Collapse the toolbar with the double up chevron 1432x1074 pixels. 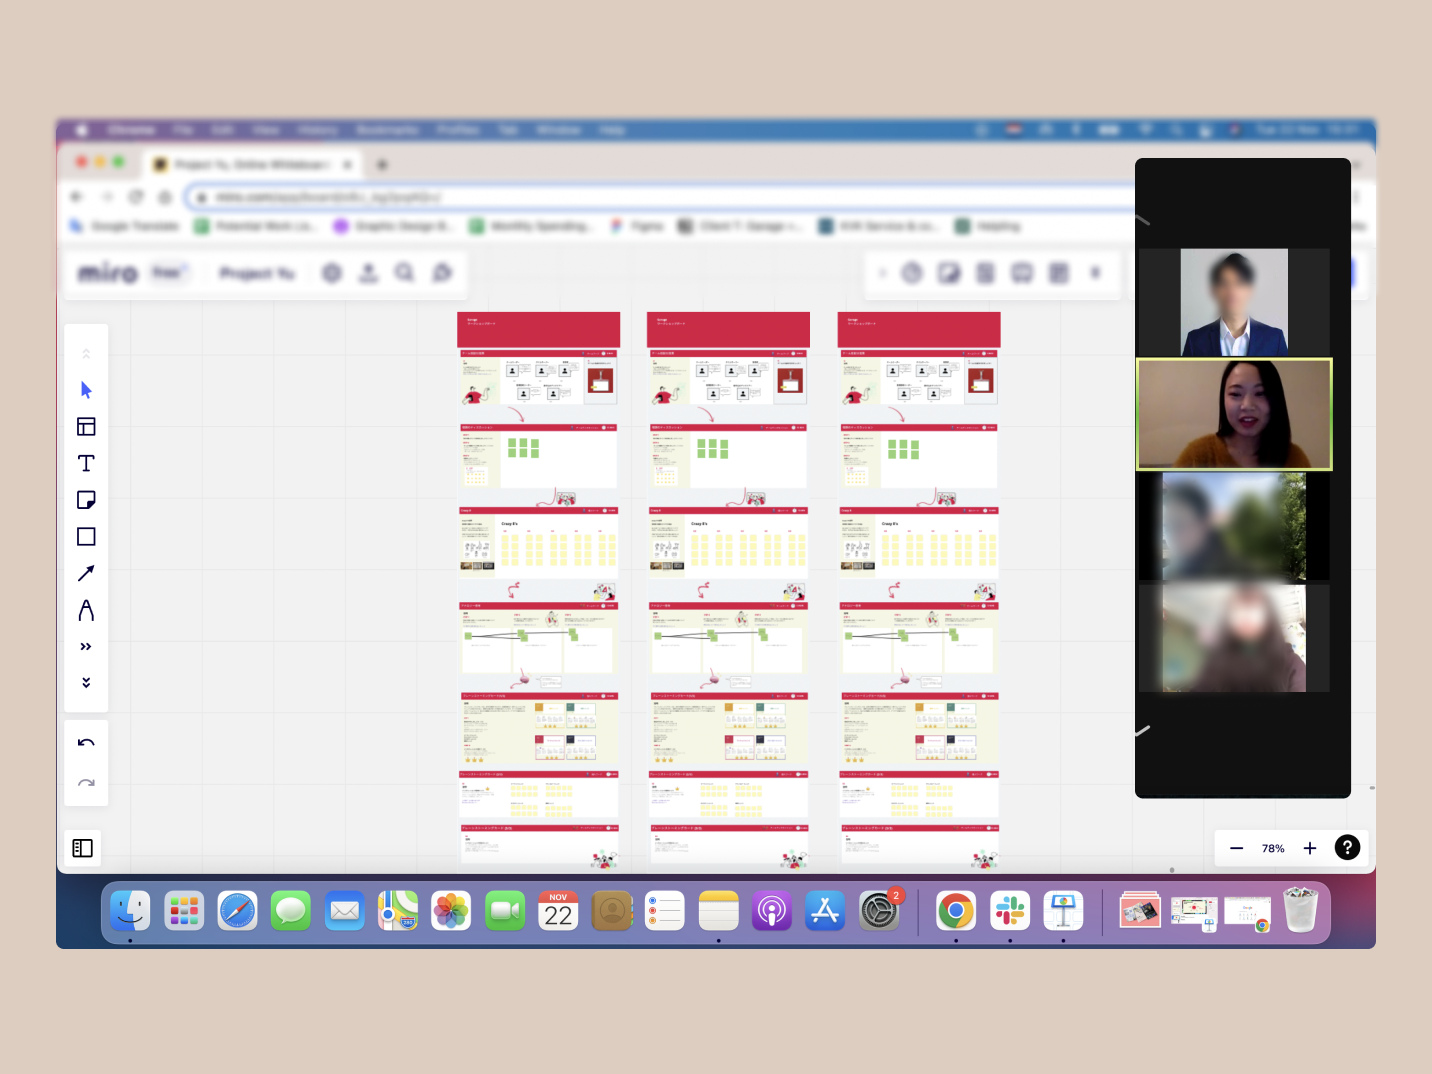(x=86, y=353)
